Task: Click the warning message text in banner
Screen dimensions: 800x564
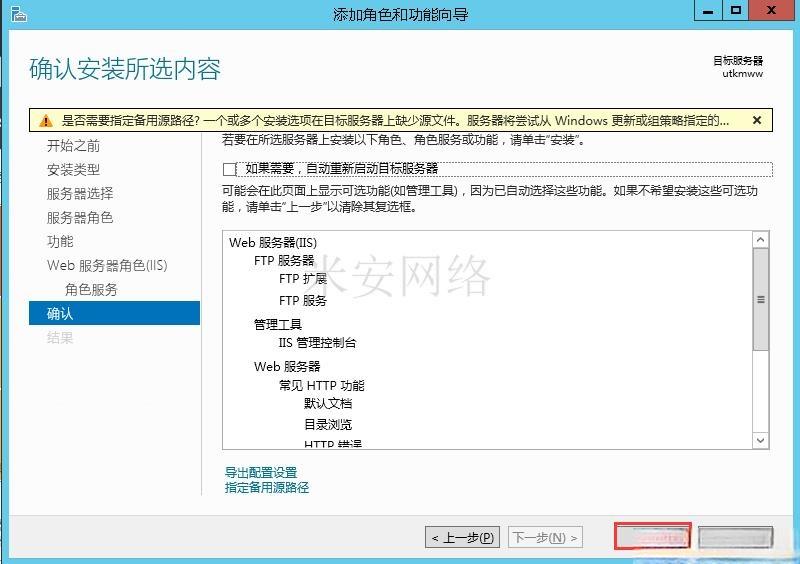Action: (x=395, y=120)
